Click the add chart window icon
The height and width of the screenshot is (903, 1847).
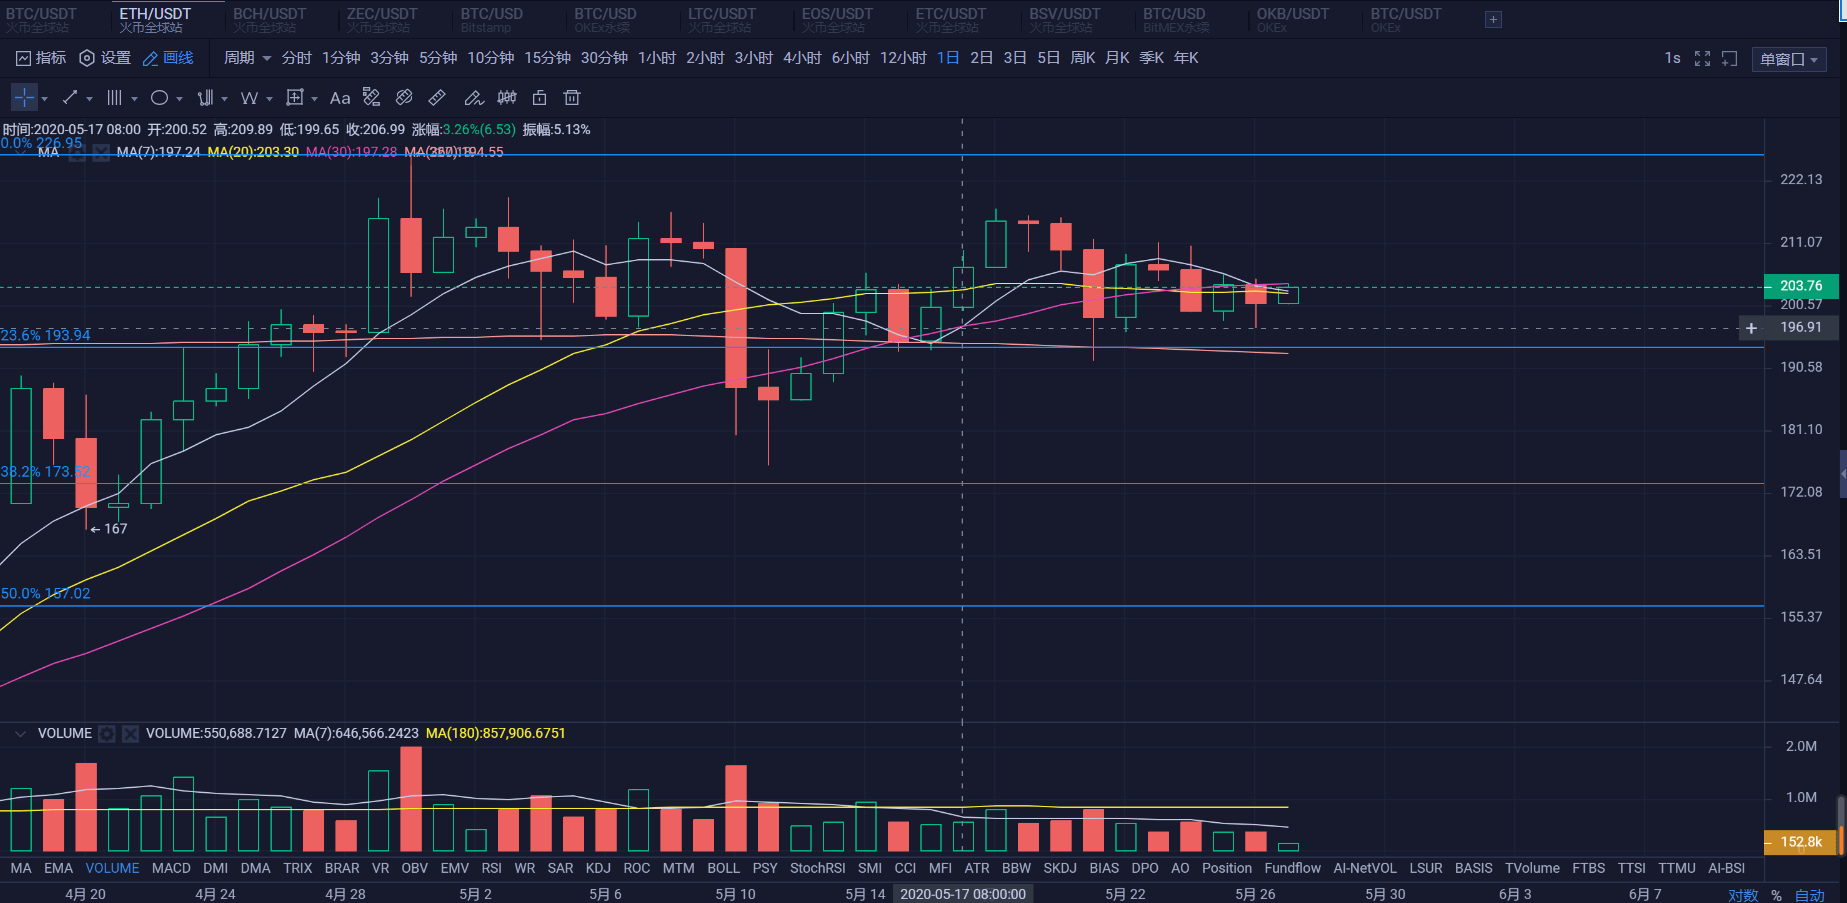(1729, 59)
